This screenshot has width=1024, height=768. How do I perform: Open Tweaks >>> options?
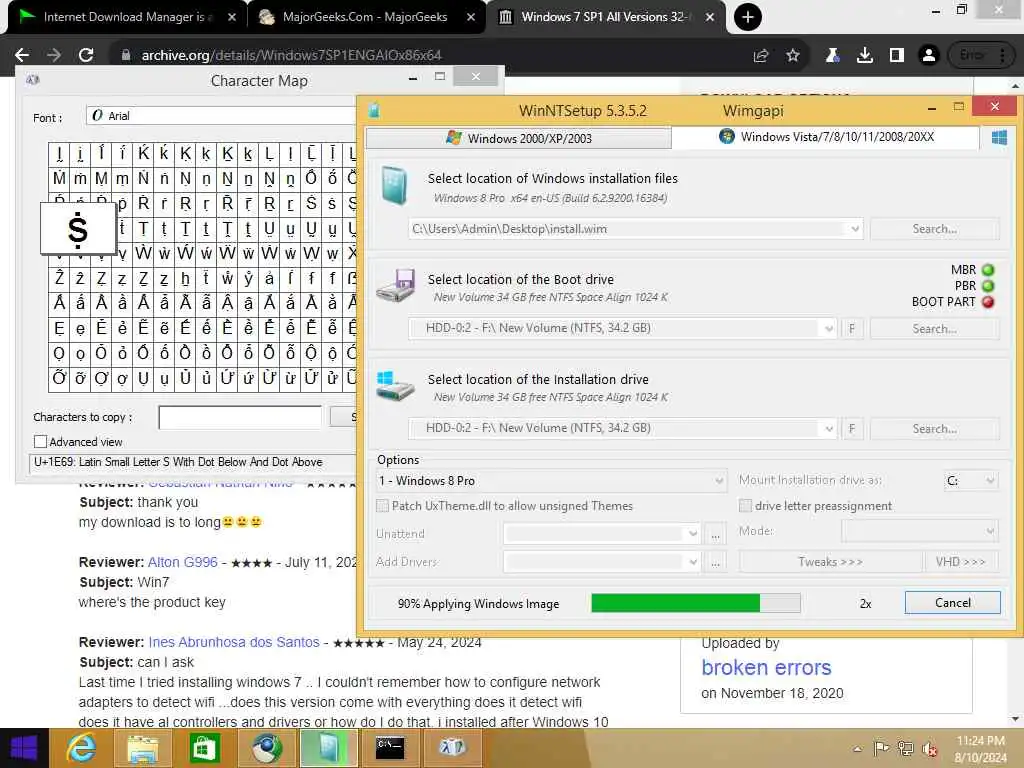coord(831,562)
